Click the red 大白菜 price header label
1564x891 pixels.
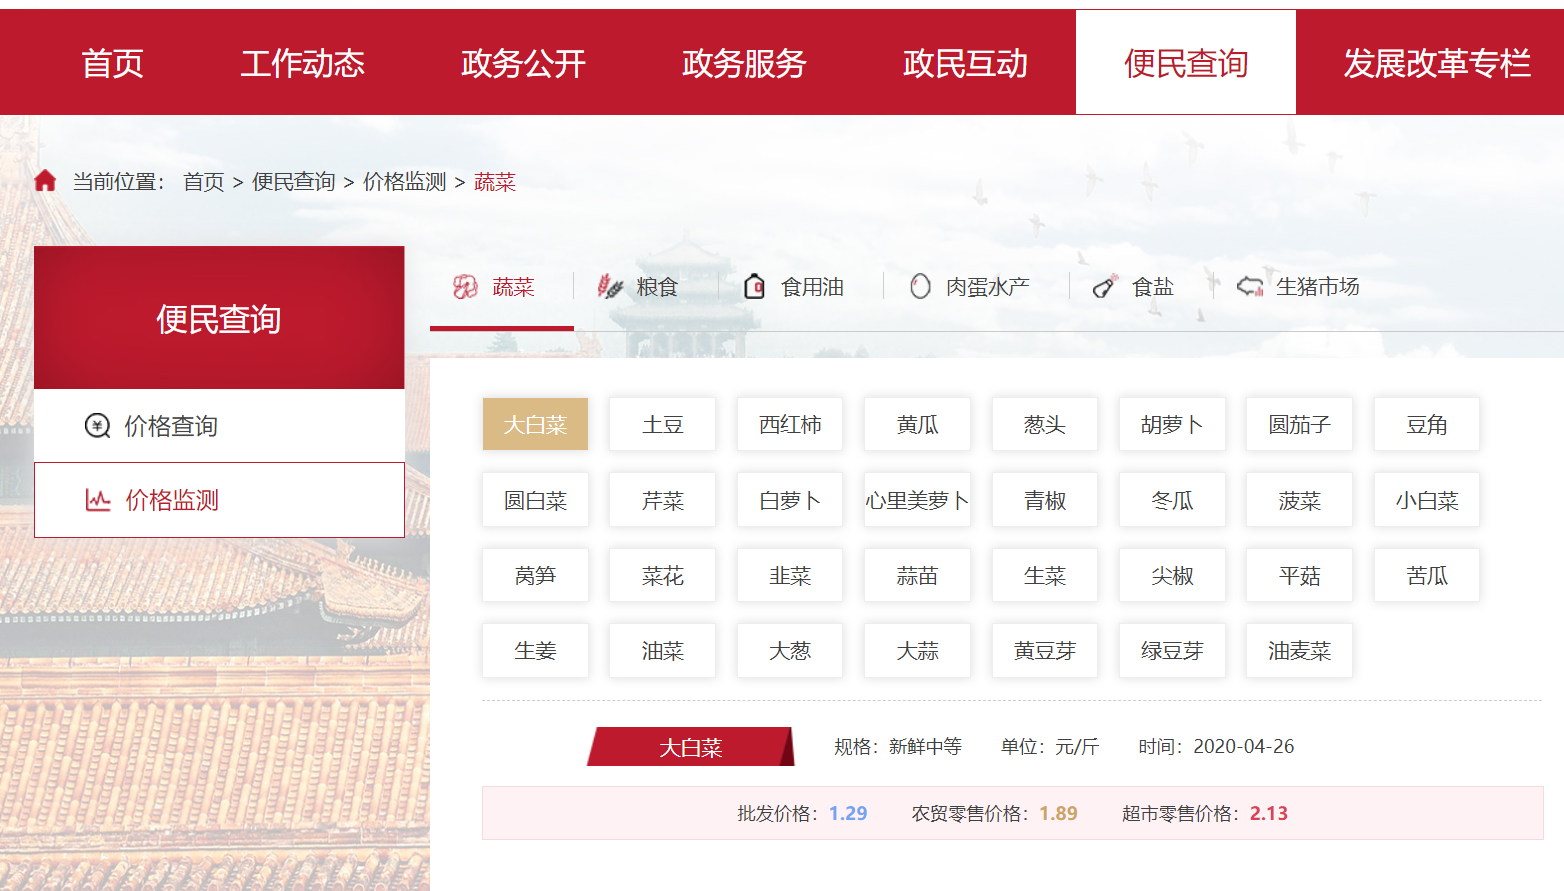coord(690,747)
